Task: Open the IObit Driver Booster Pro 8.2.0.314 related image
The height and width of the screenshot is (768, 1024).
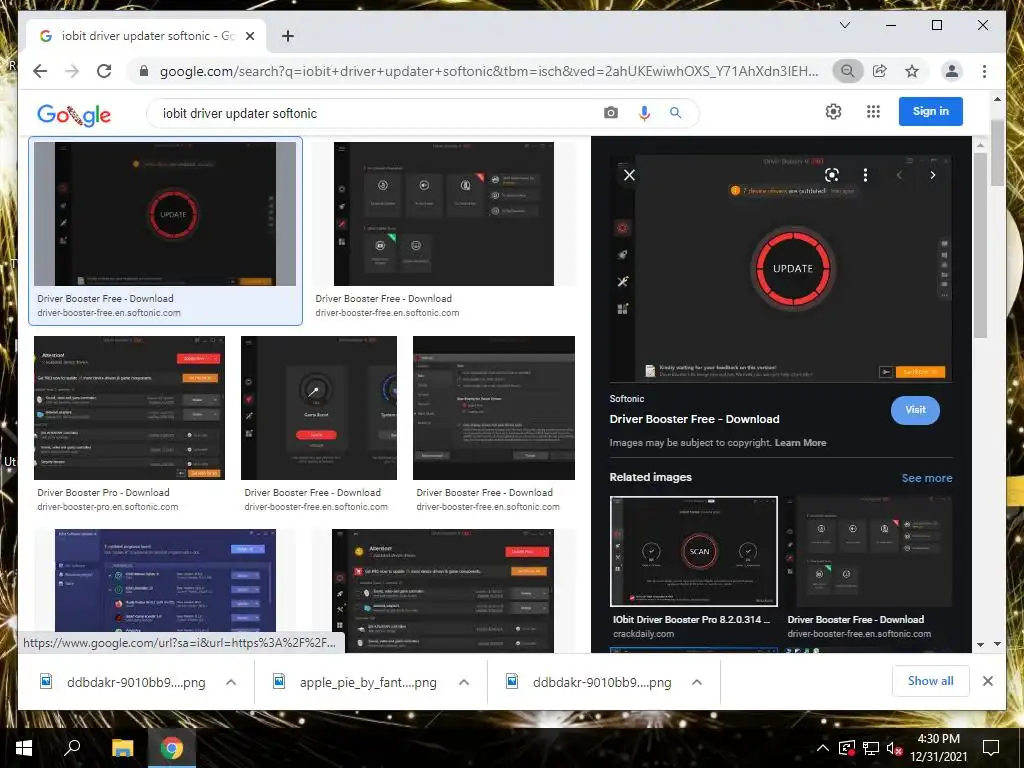Action: [x=694, y=551]
